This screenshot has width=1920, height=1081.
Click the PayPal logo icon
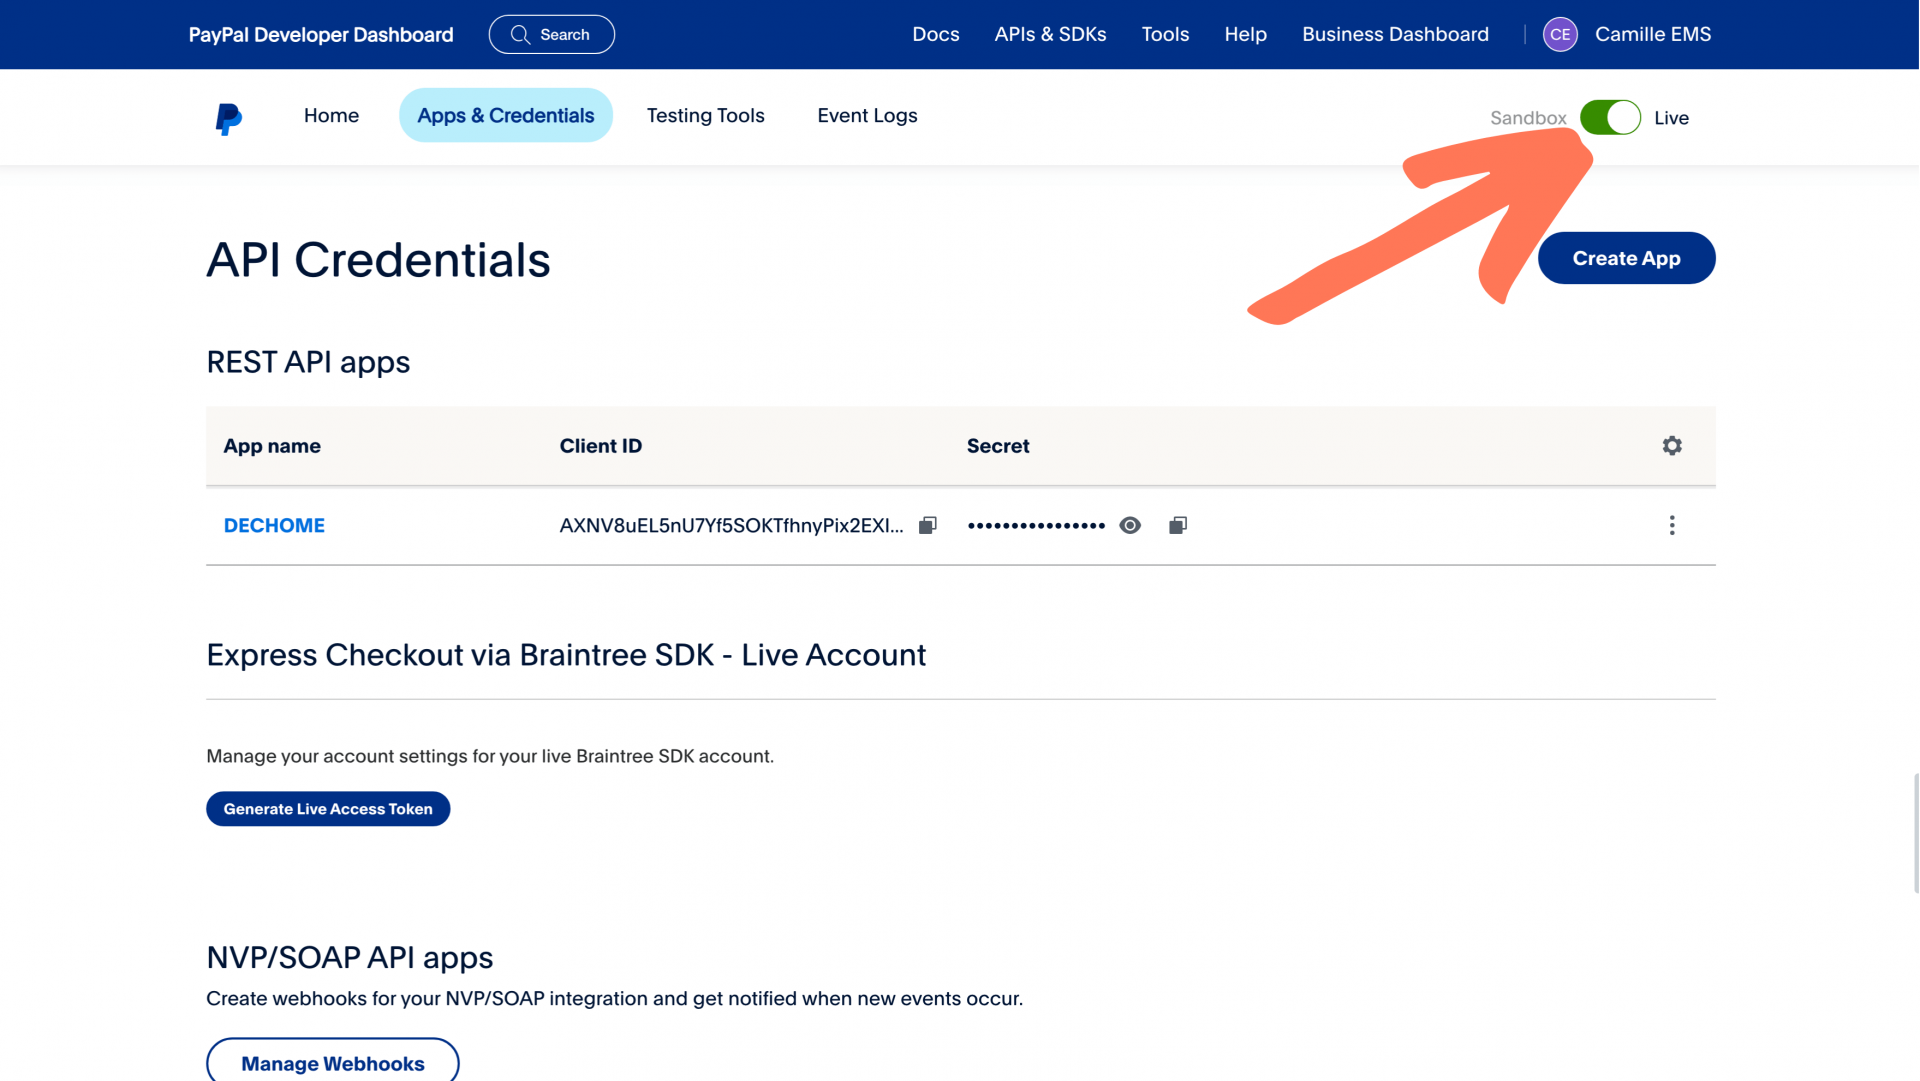tap(229, 119)
